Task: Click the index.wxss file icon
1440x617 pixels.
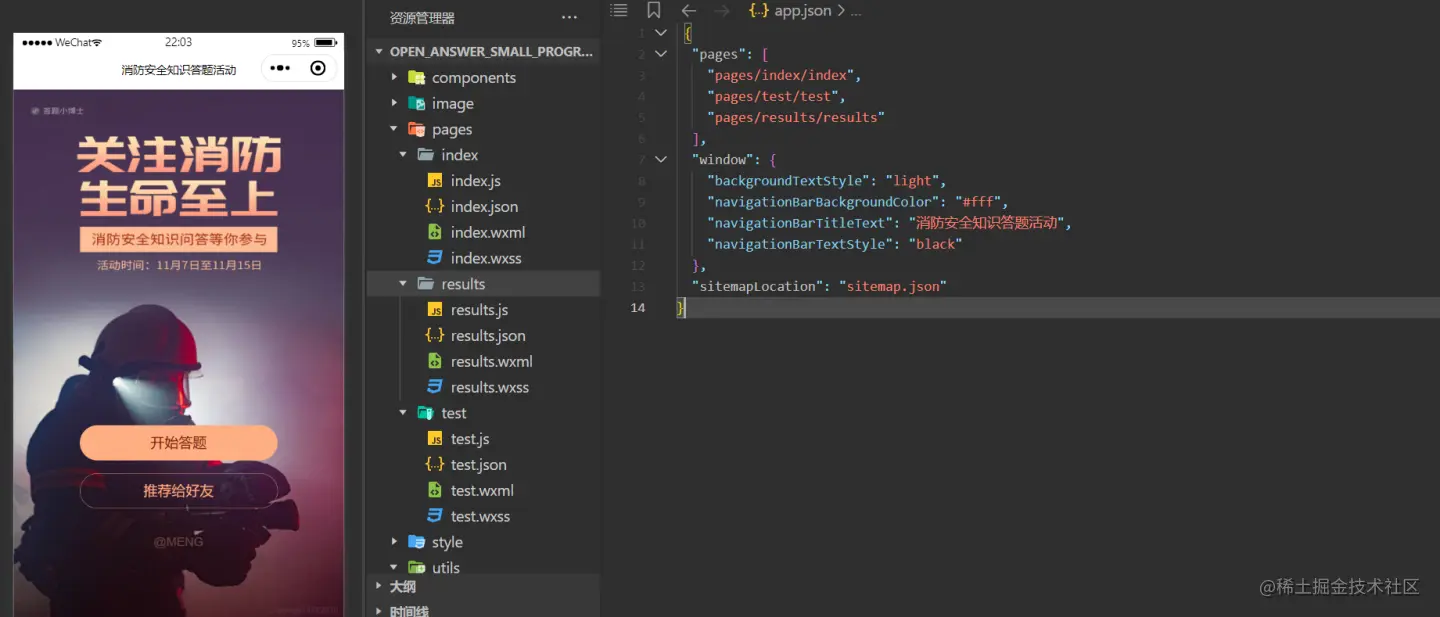Action: pyautogui.click(x=435, y=258)
